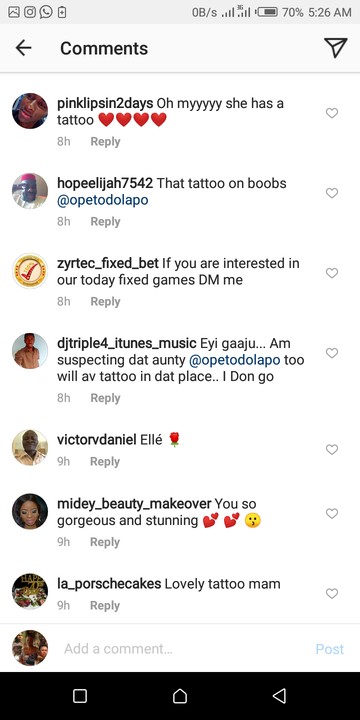Focus the Add a comment field

coord(184,648)
